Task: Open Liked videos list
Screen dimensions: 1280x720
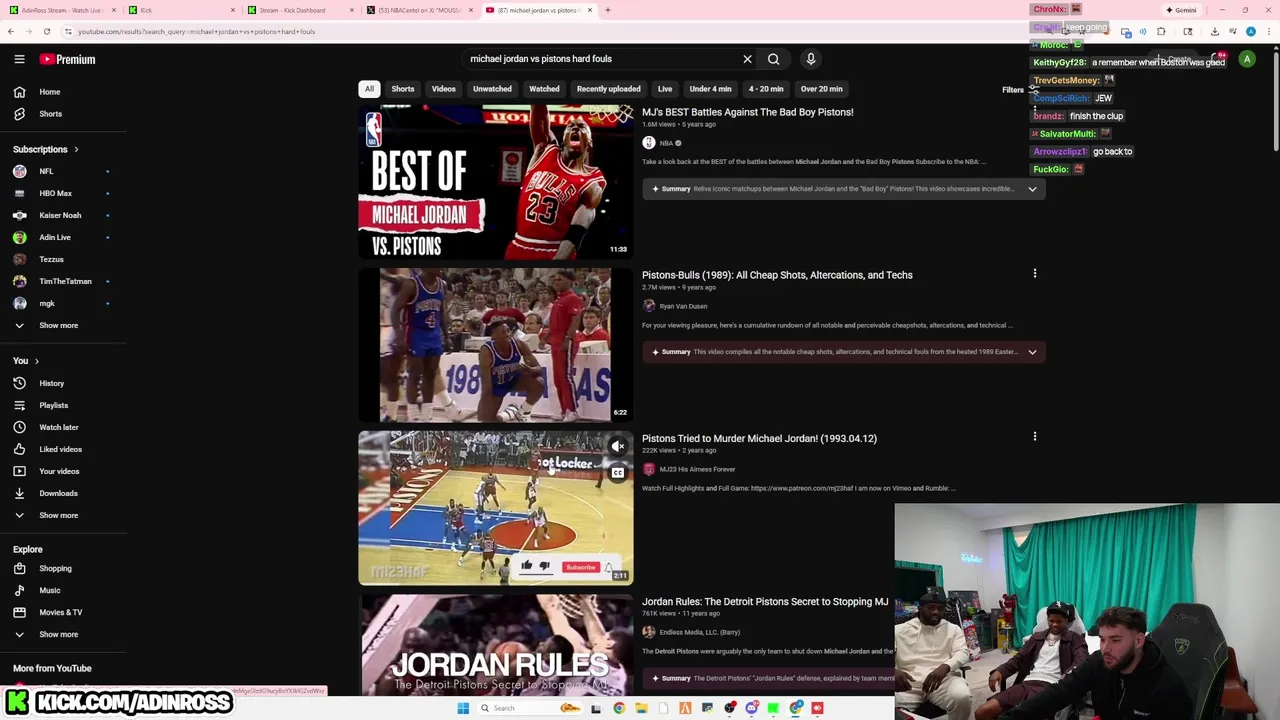Action: 63,449
